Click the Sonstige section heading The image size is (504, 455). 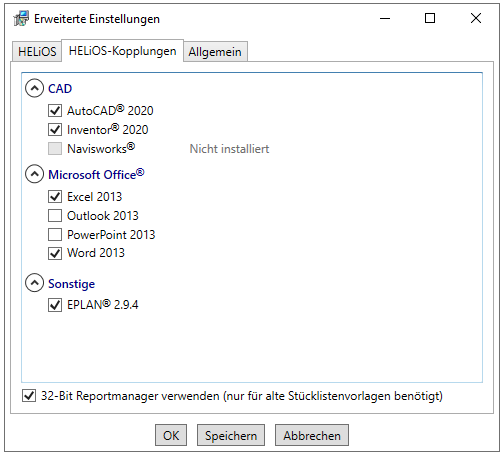pyautogui.click(x=72, y=284)
